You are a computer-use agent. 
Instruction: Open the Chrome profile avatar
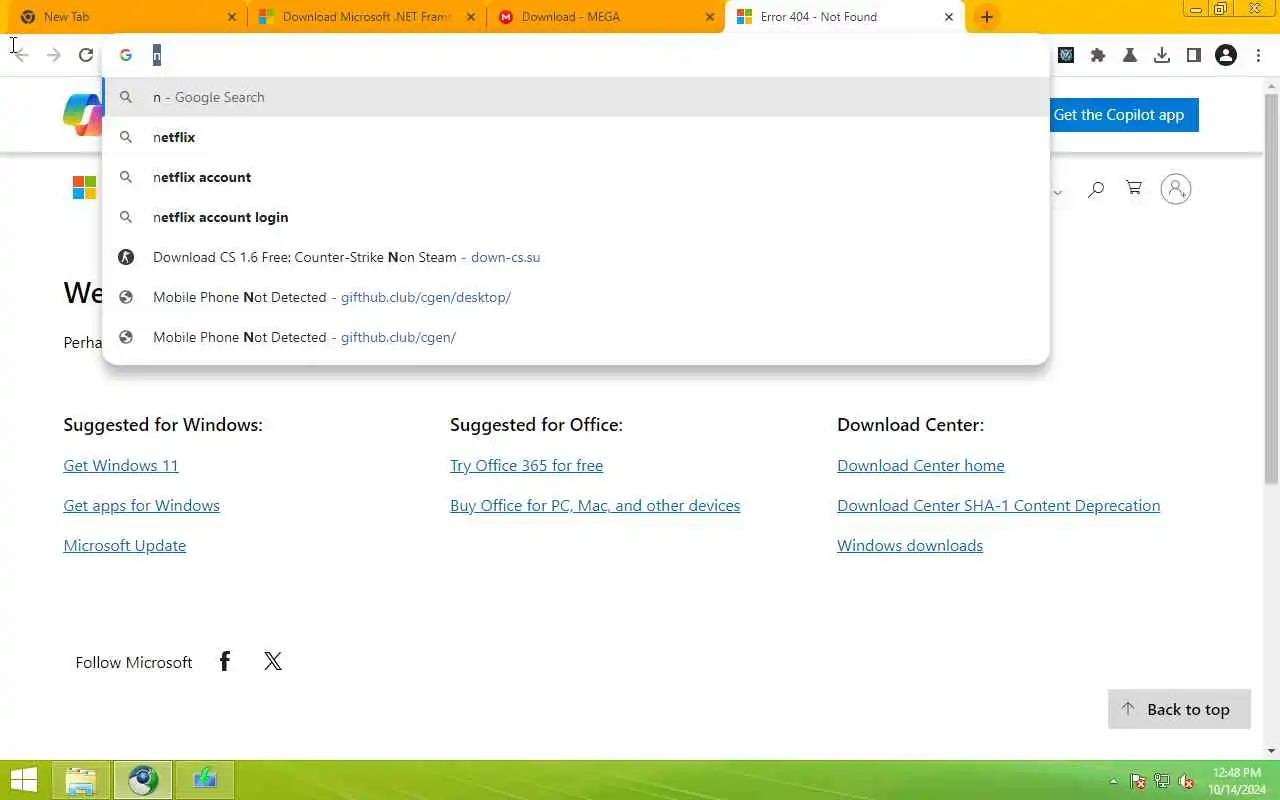[1226, 56]
